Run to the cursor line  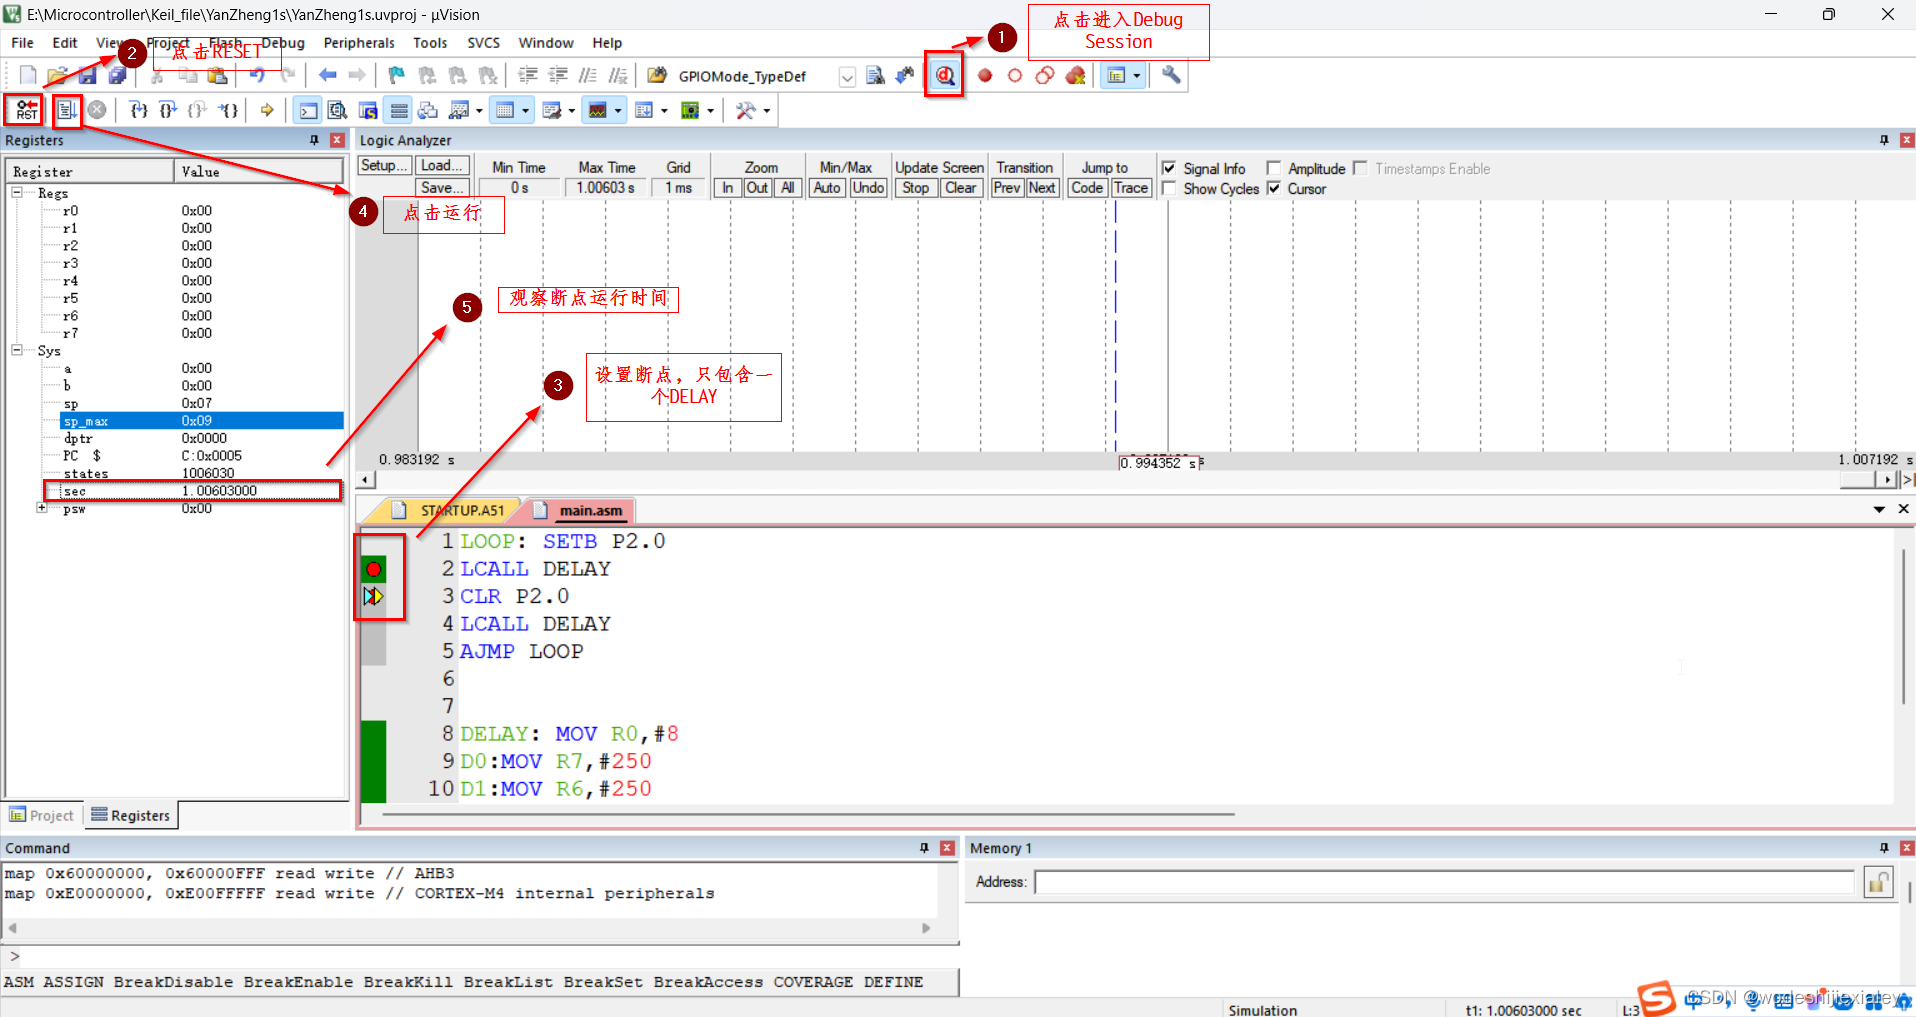229,110
